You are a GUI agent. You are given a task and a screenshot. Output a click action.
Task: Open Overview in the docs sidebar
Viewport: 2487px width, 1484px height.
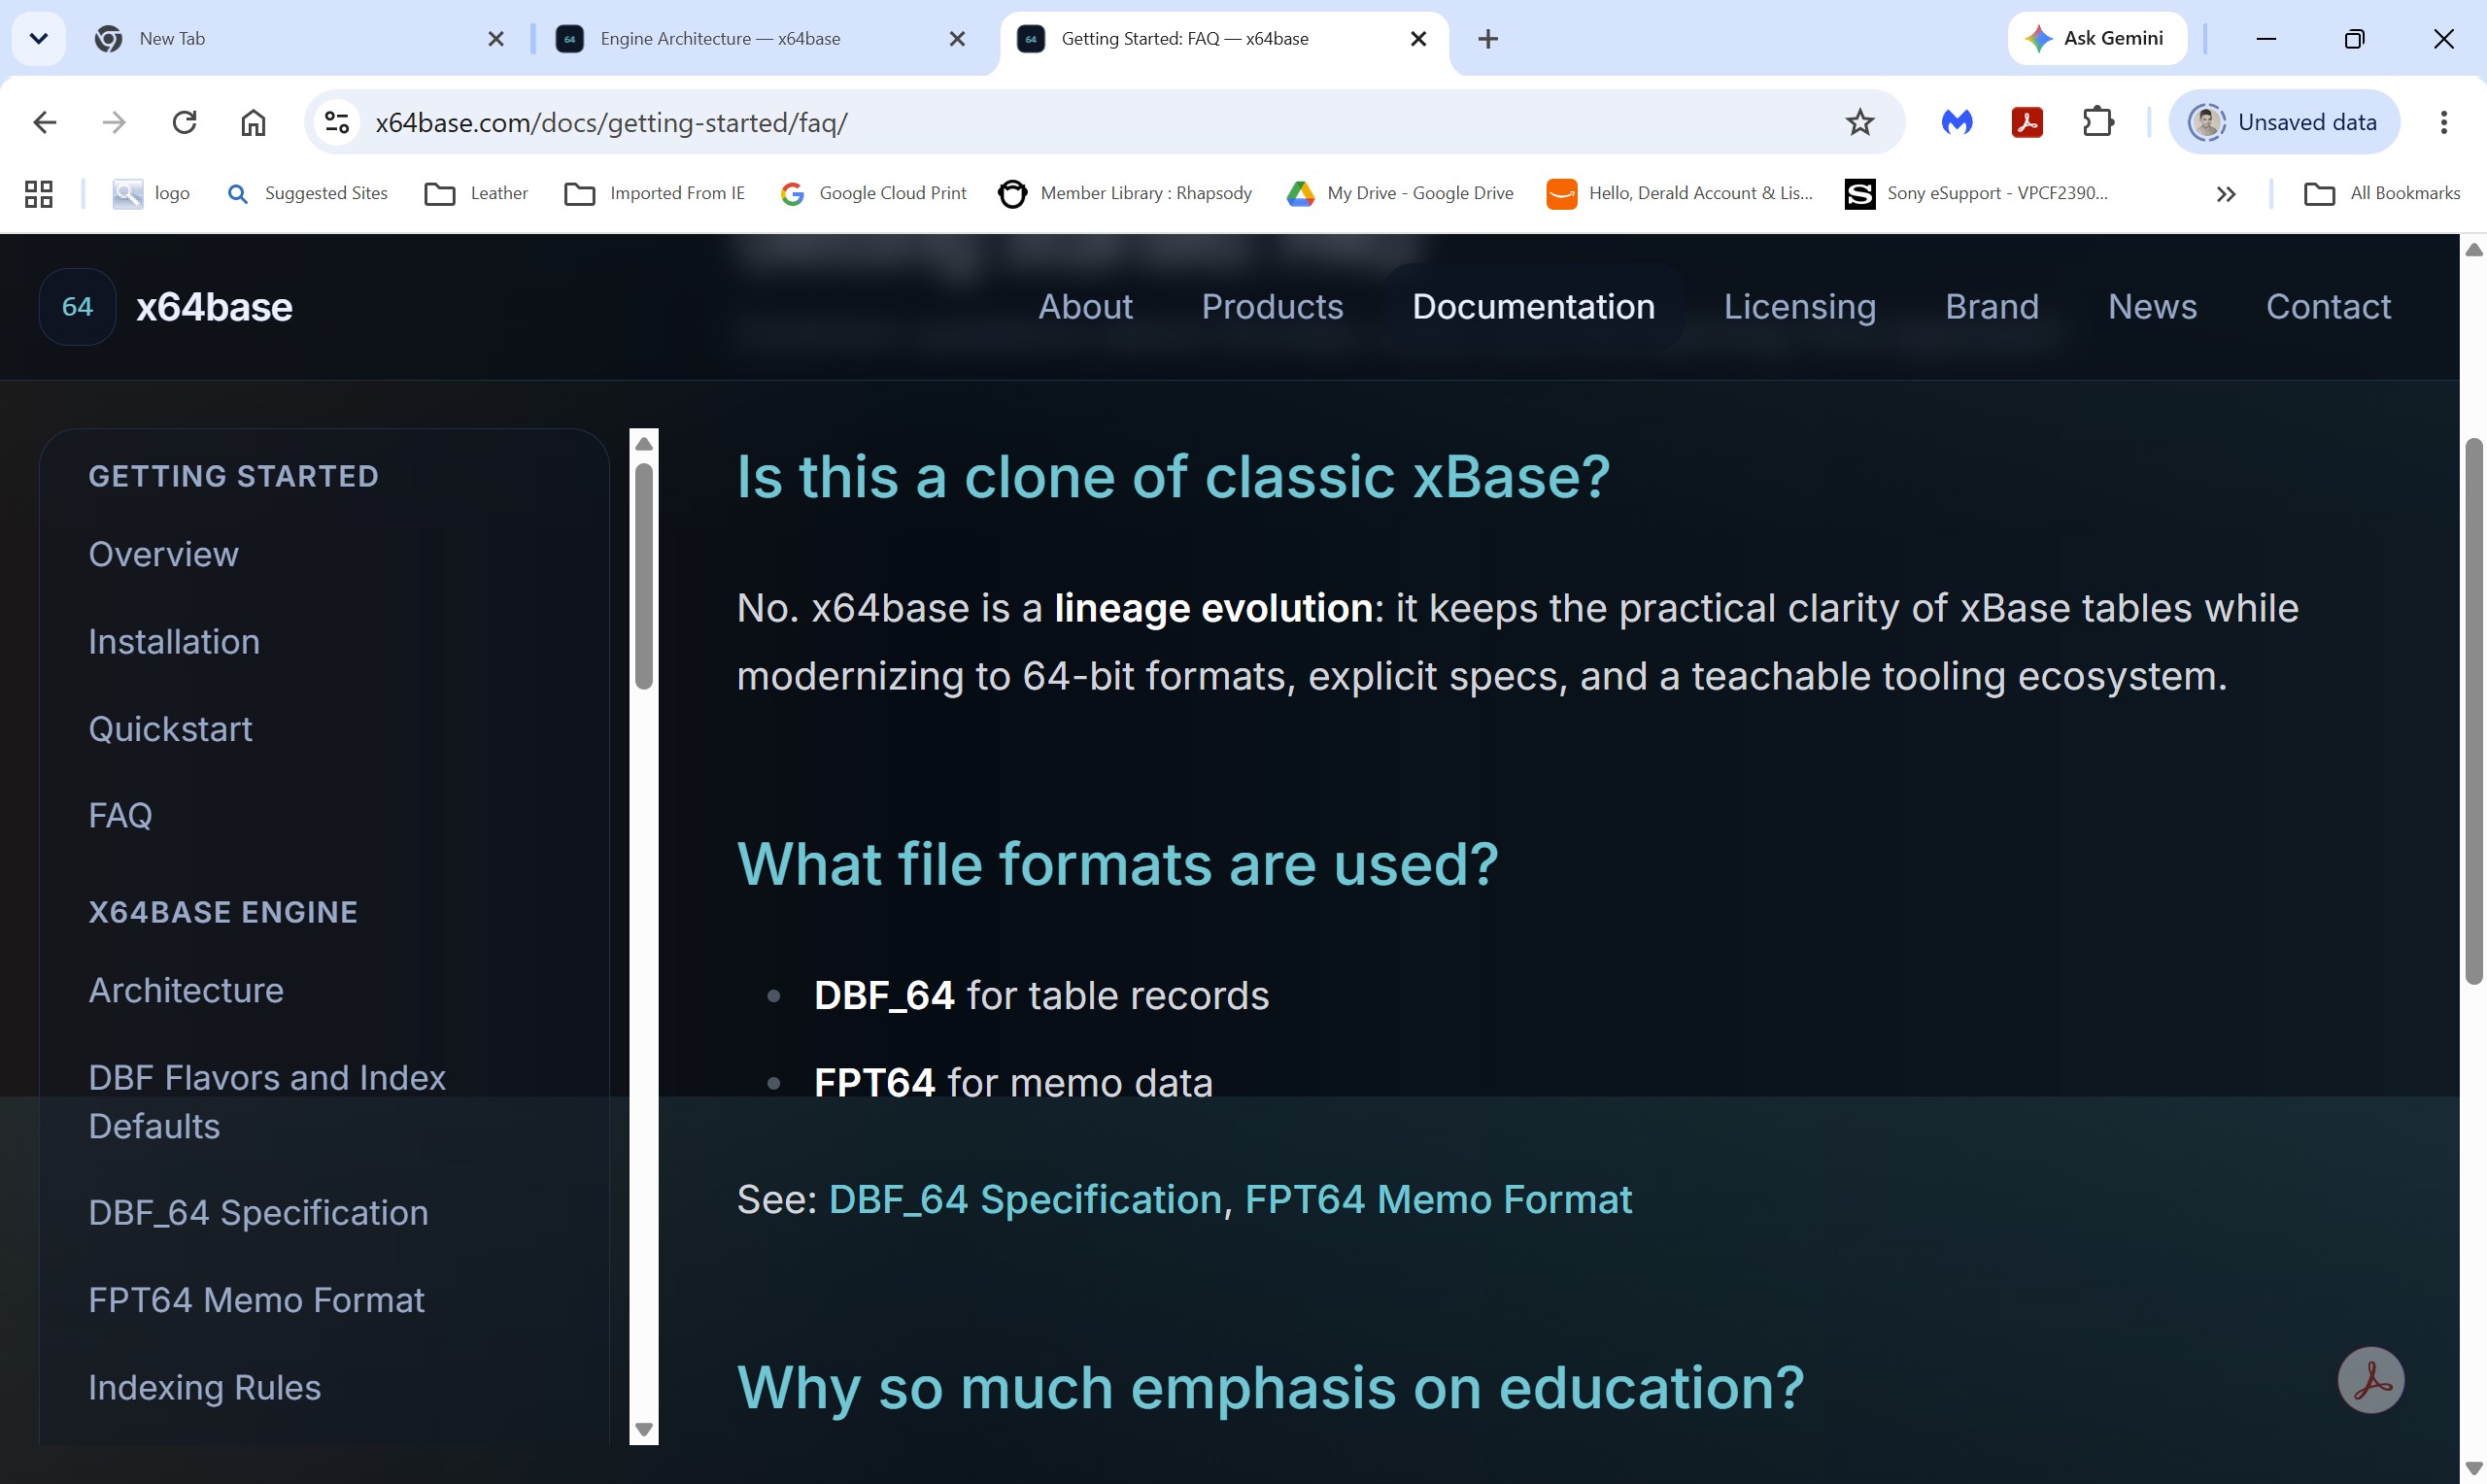[163, 554]
